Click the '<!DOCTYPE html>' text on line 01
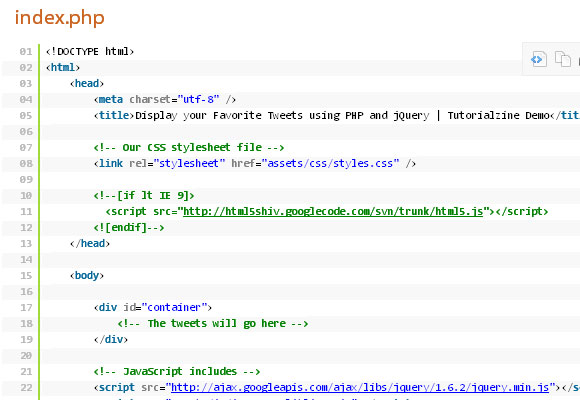 [x=90, y=51]
